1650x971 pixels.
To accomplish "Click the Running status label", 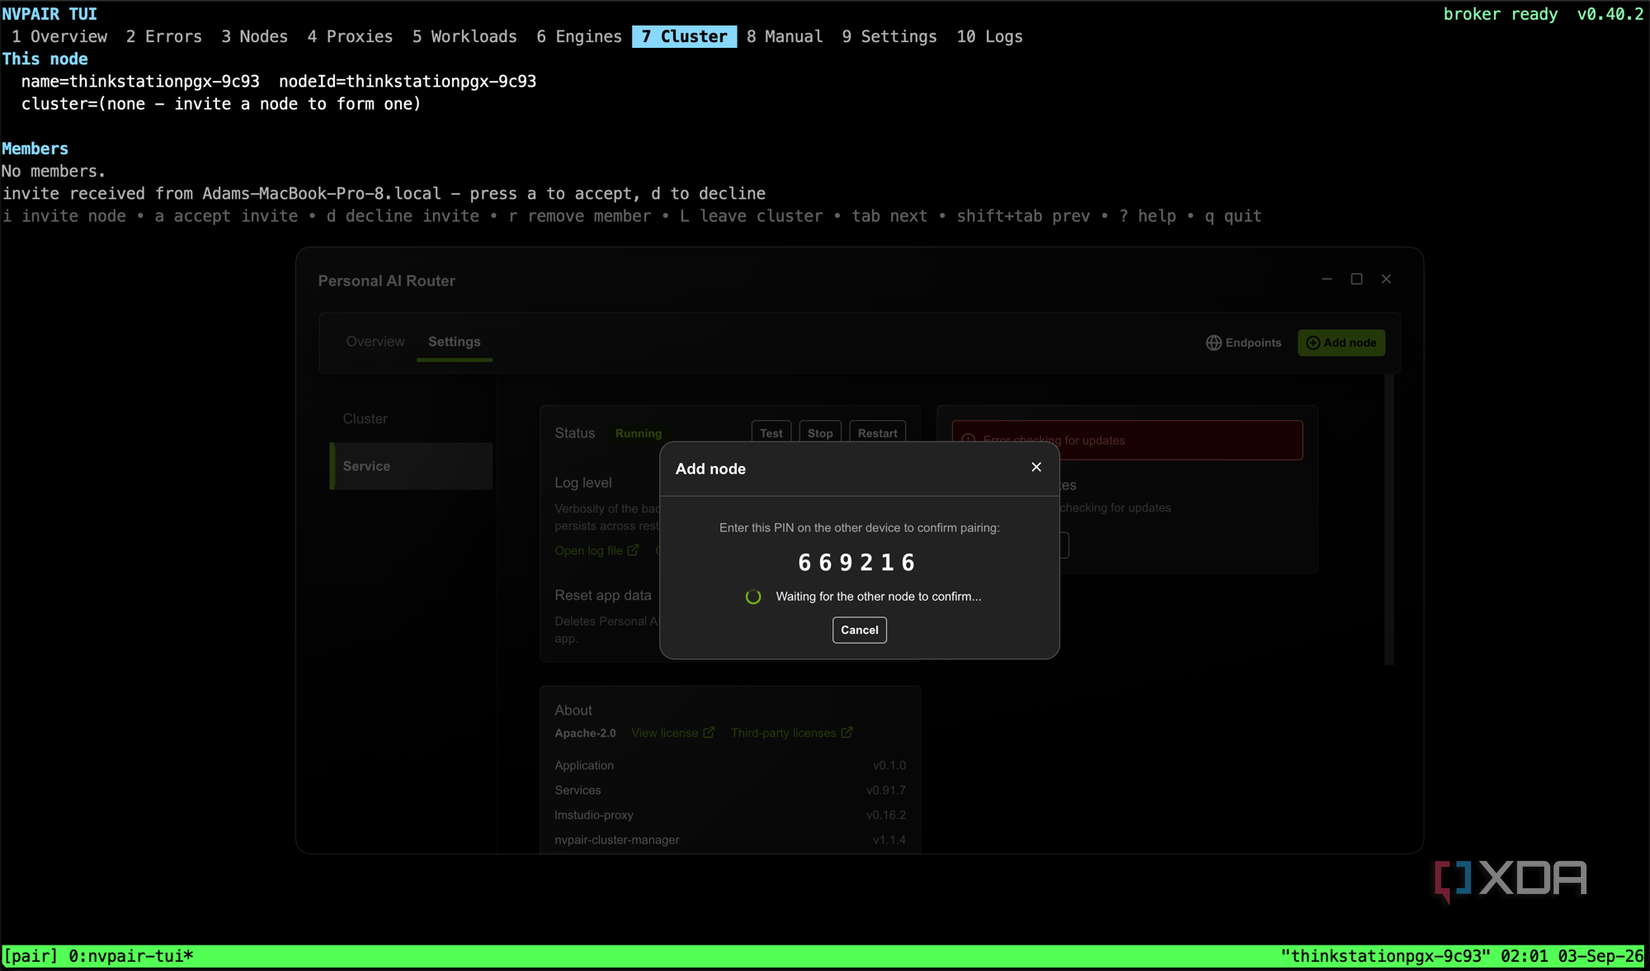I will point(638,434).
